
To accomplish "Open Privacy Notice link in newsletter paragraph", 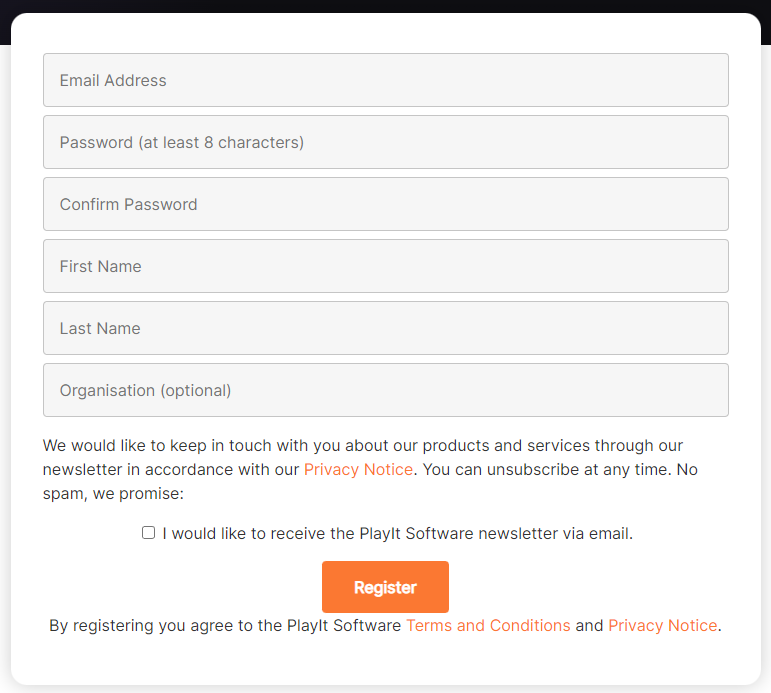I will pos(358,470).
